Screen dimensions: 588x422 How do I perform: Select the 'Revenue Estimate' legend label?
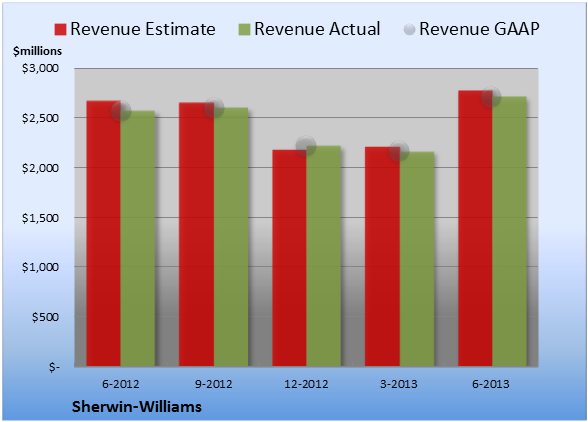(143, 29)
